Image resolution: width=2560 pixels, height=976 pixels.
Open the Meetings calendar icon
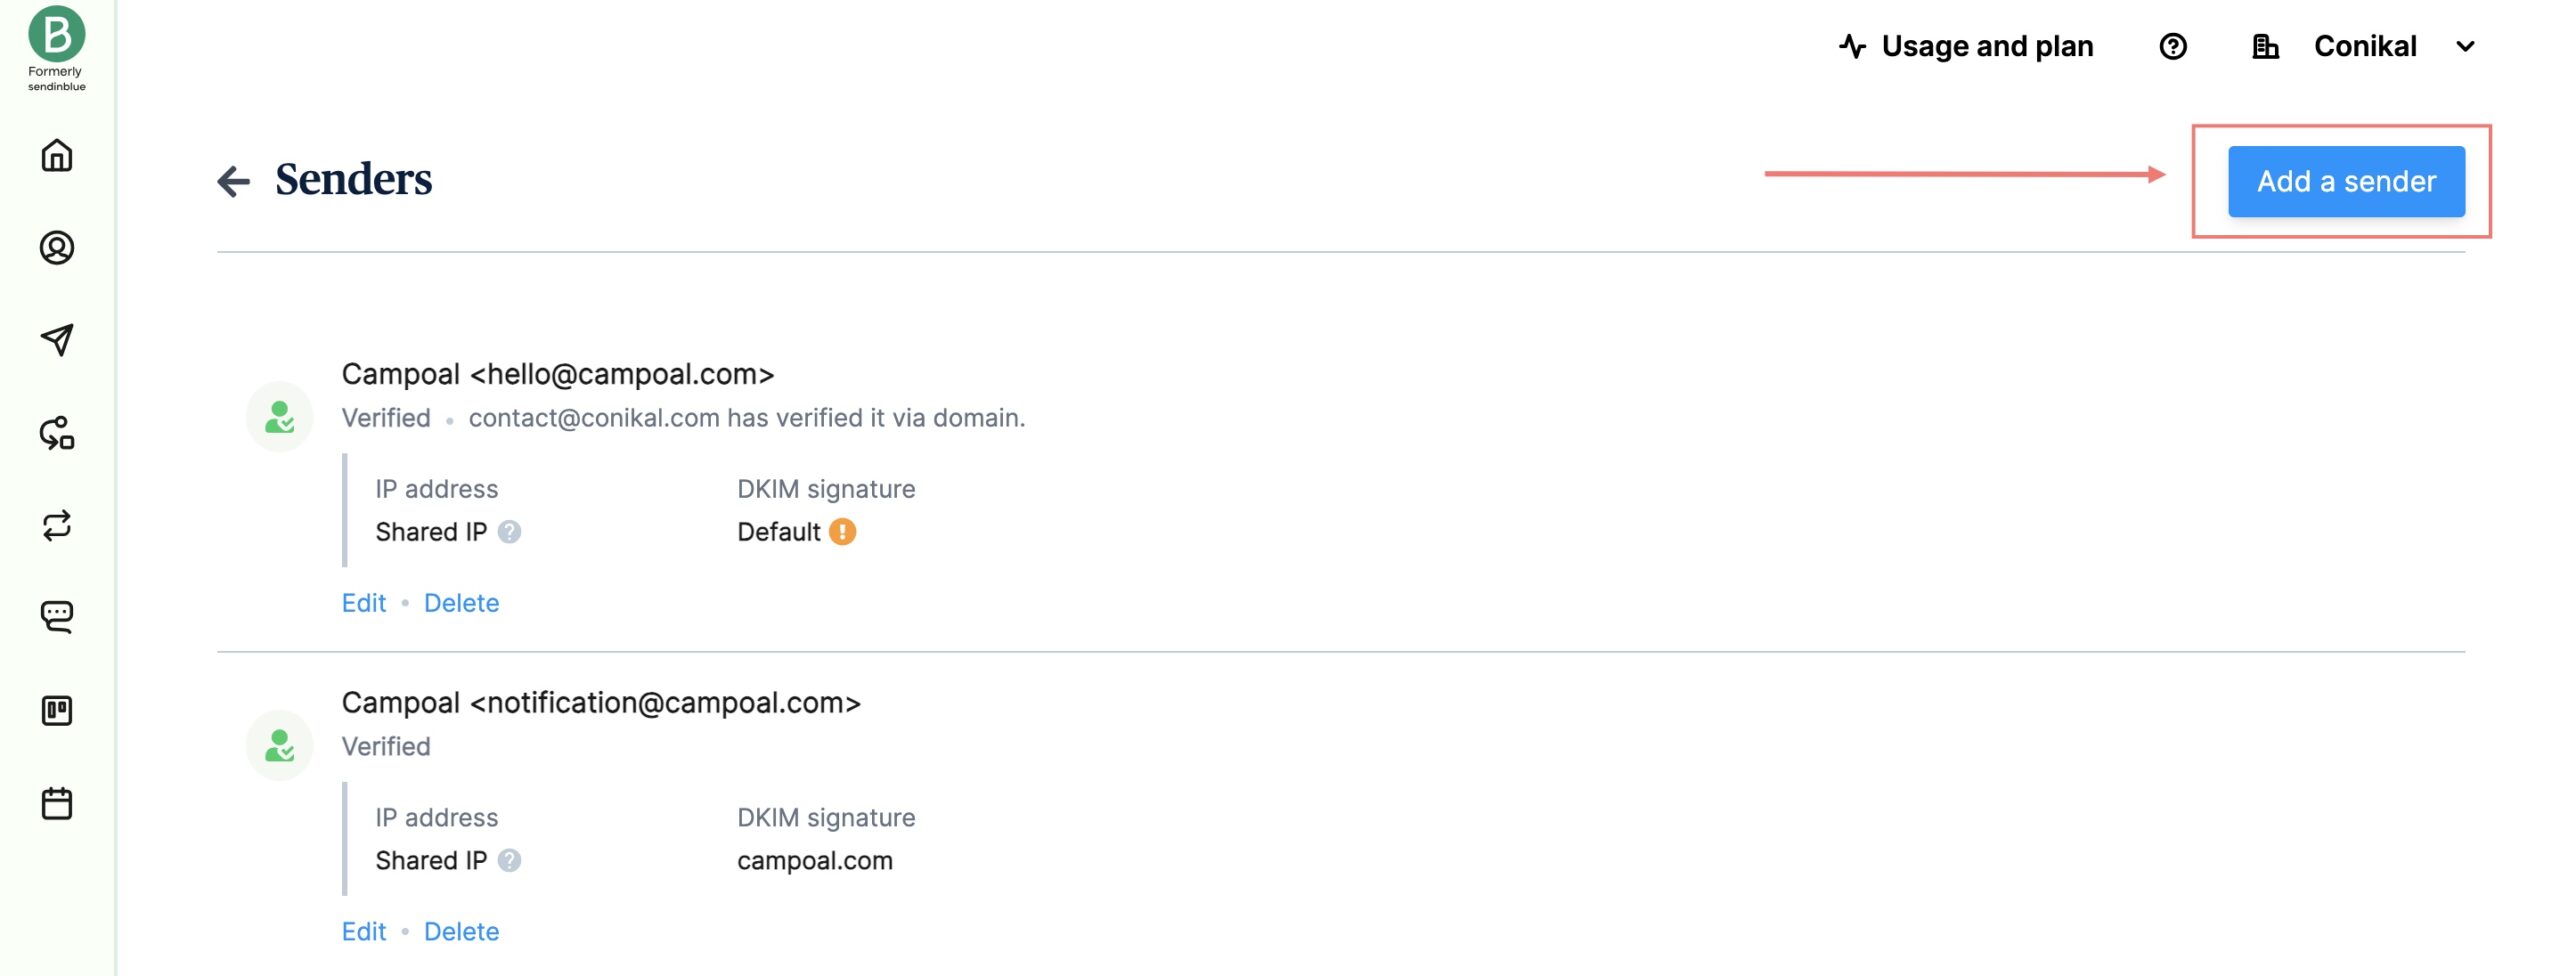[57, 803]
